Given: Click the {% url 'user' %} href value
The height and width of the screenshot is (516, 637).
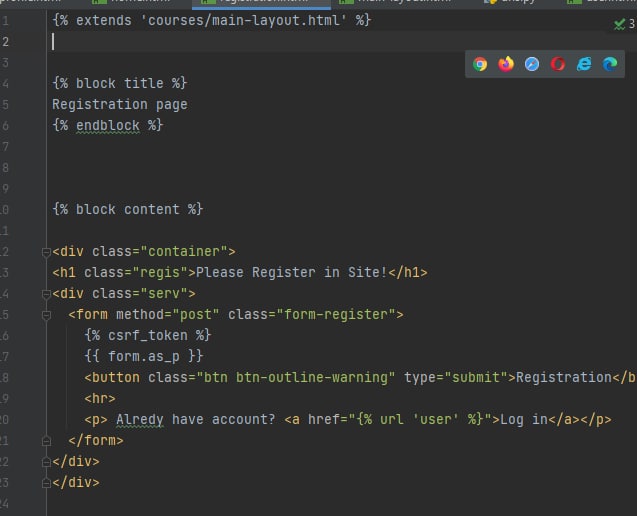Looking at the screenshot, I should coord(420,419).
